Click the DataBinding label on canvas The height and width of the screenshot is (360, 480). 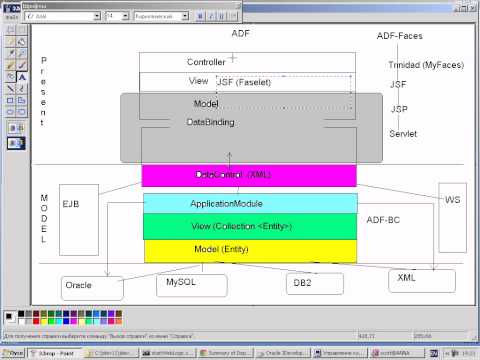point(210,122)
